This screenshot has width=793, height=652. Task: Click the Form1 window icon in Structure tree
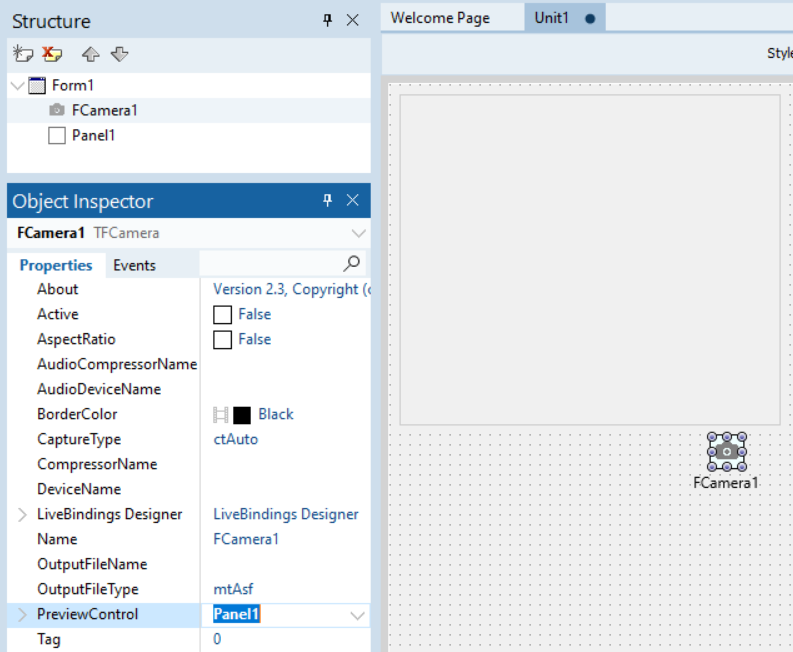pos(37,85)
